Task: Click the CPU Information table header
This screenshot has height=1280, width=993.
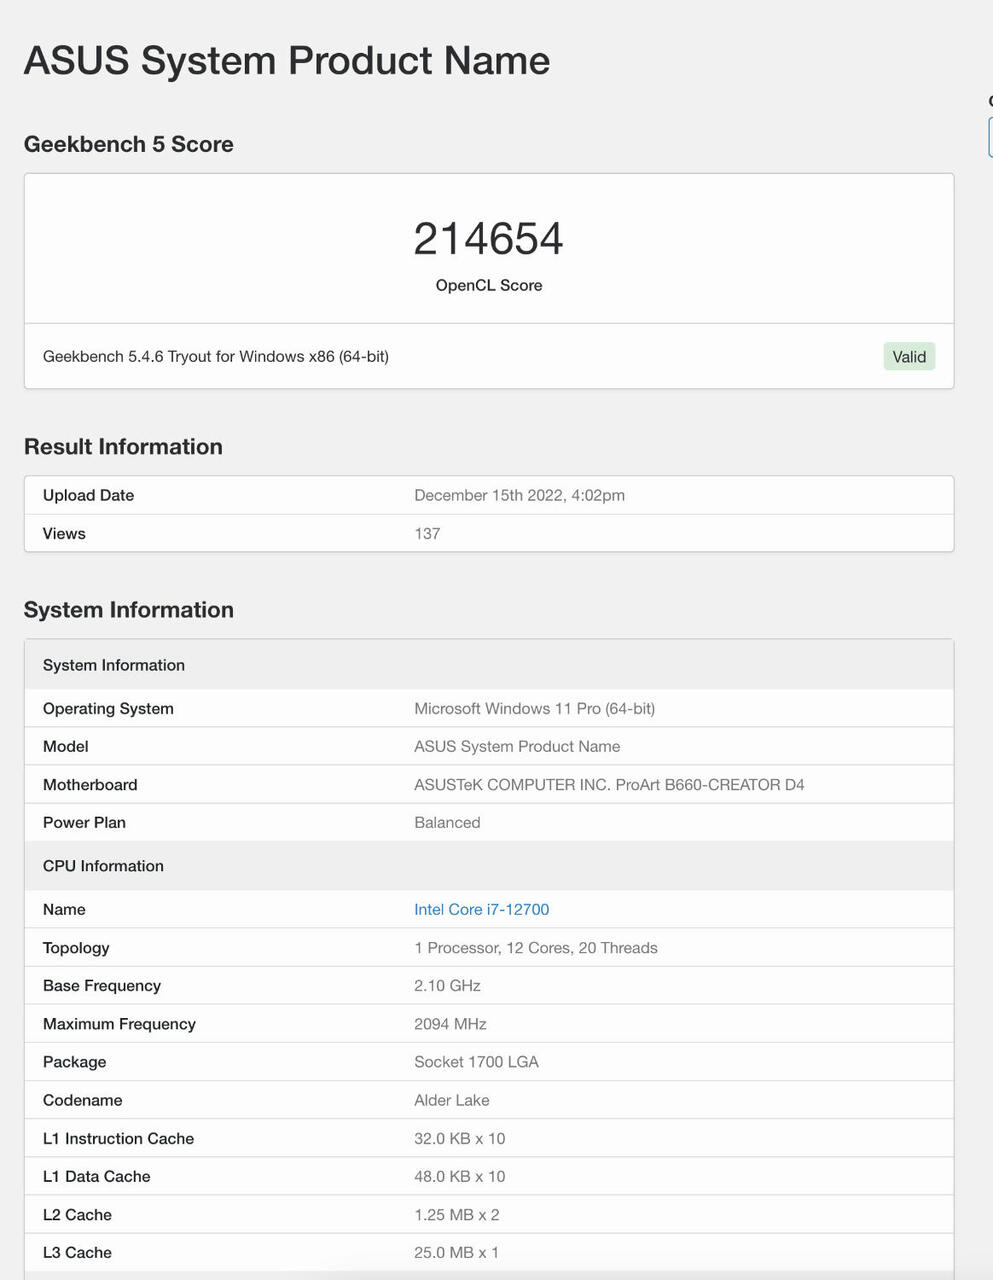Action: point(489,866)
